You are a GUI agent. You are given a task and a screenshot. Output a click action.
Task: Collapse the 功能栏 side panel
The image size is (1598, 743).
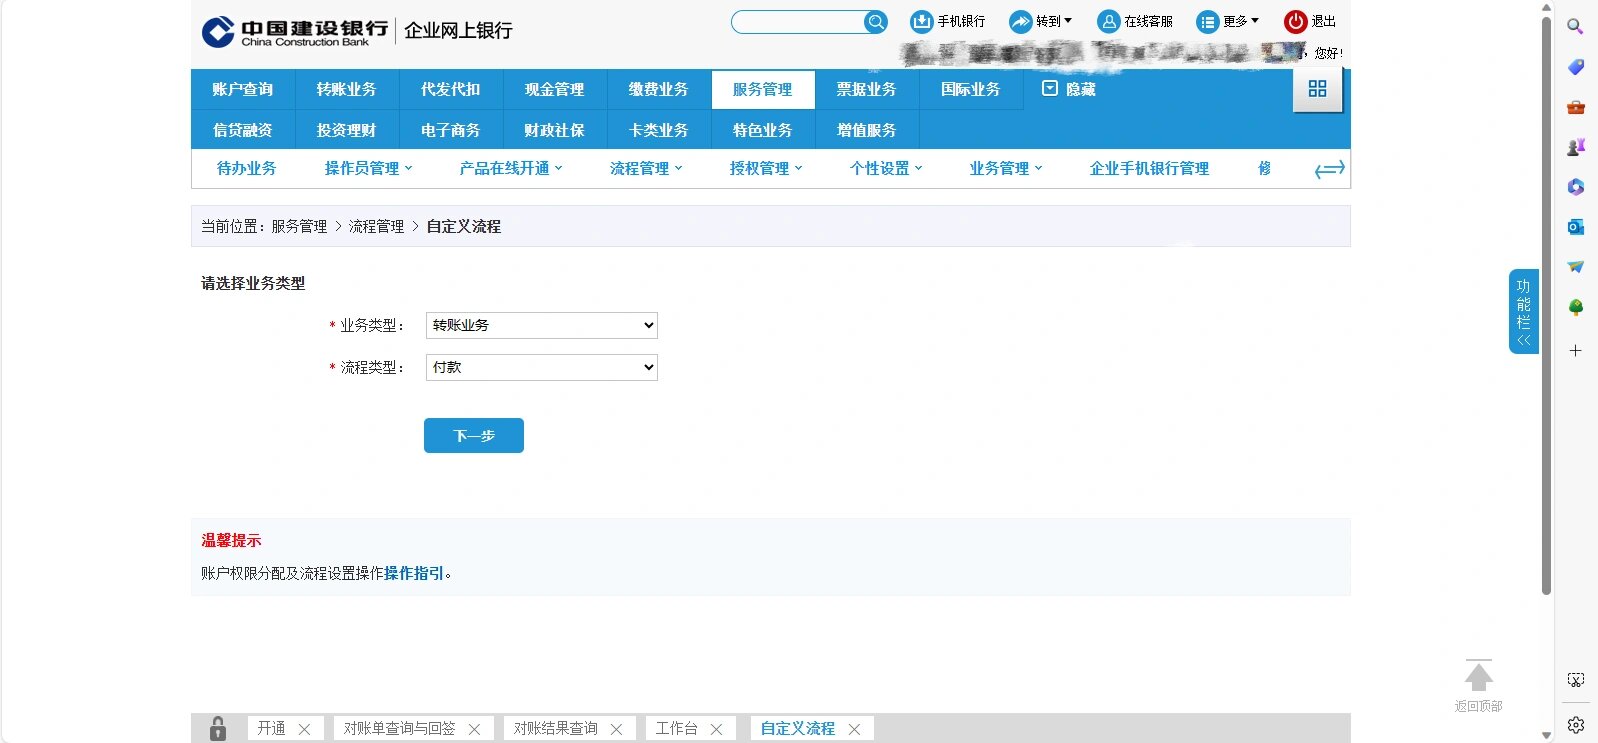(x=1523, y=311)
